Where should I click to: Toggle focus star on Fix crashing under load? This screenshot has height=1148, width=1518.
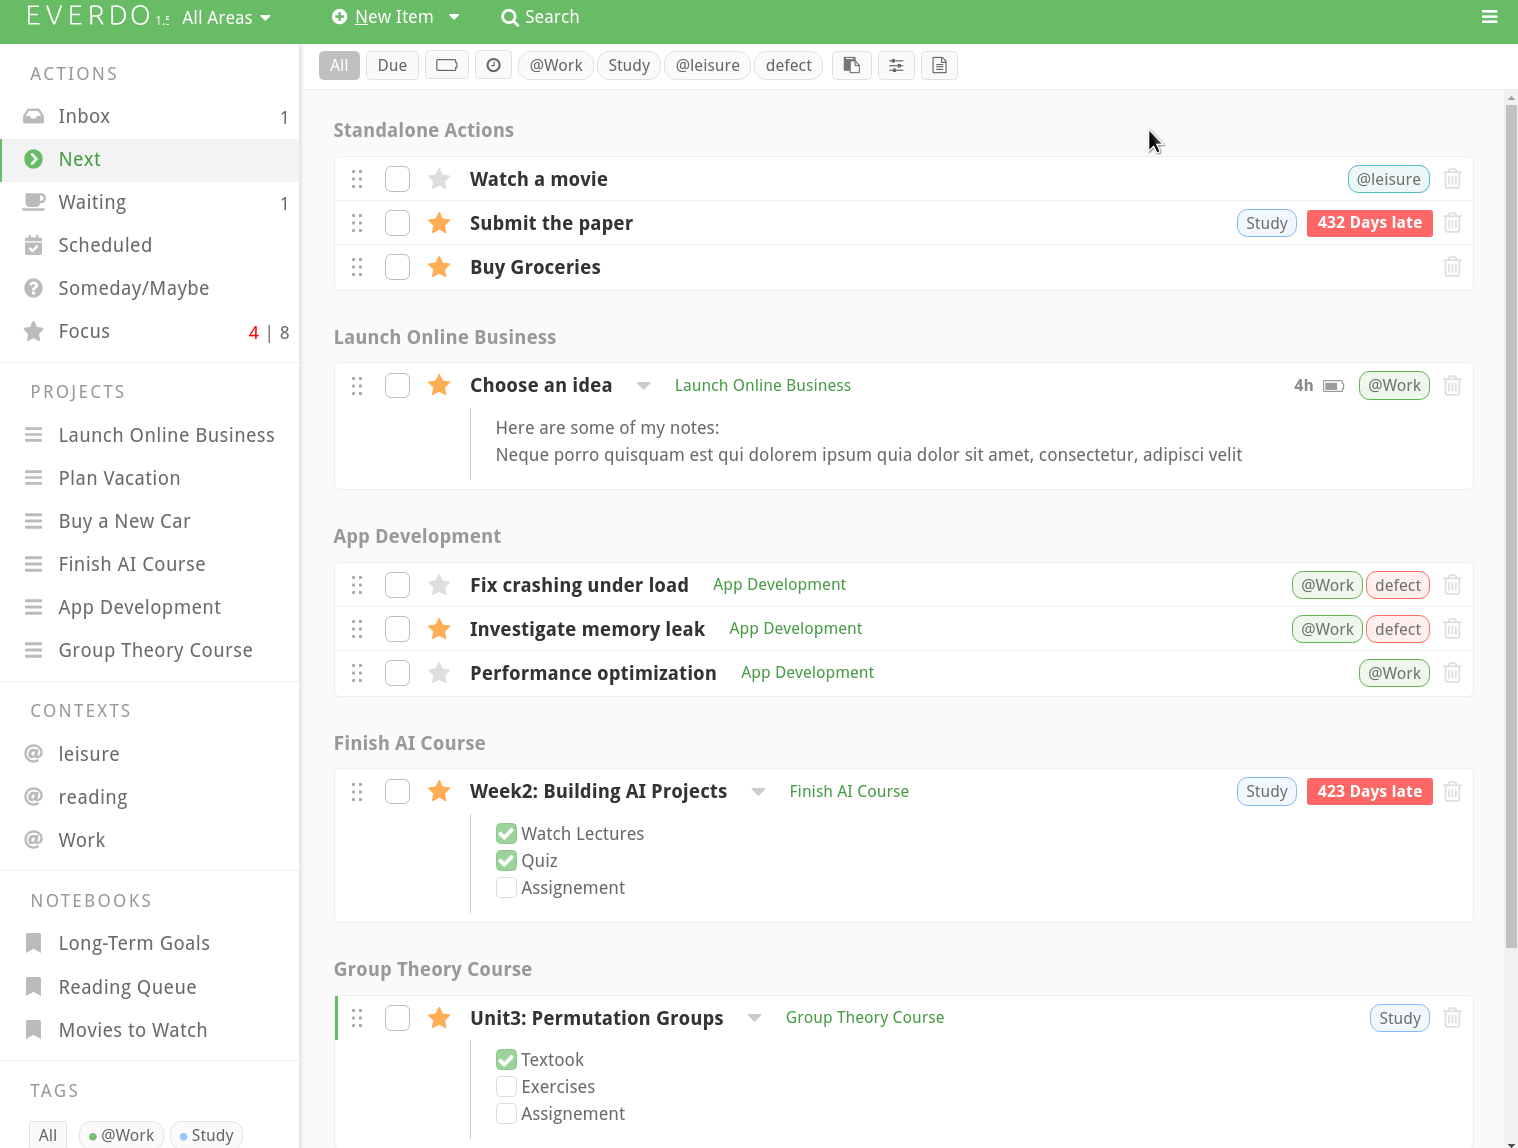pyautogui.click(x=439, y=585)
